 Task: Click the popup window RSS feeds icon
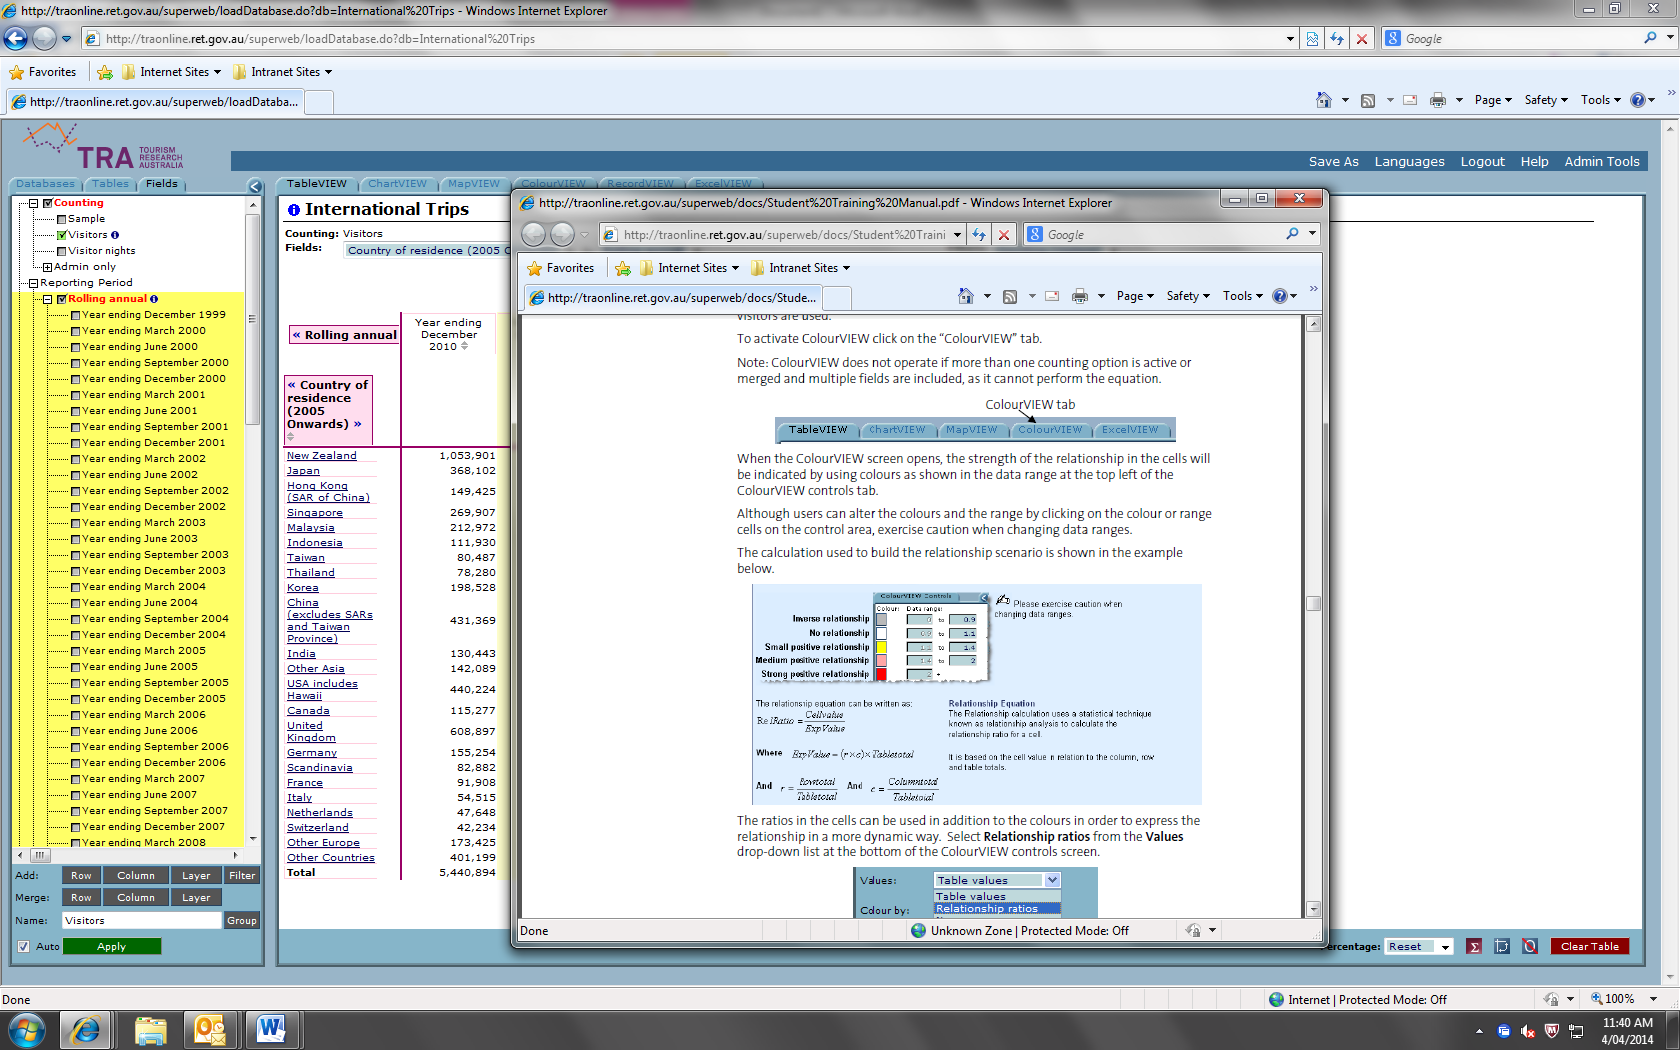(x=1010, y=296)
